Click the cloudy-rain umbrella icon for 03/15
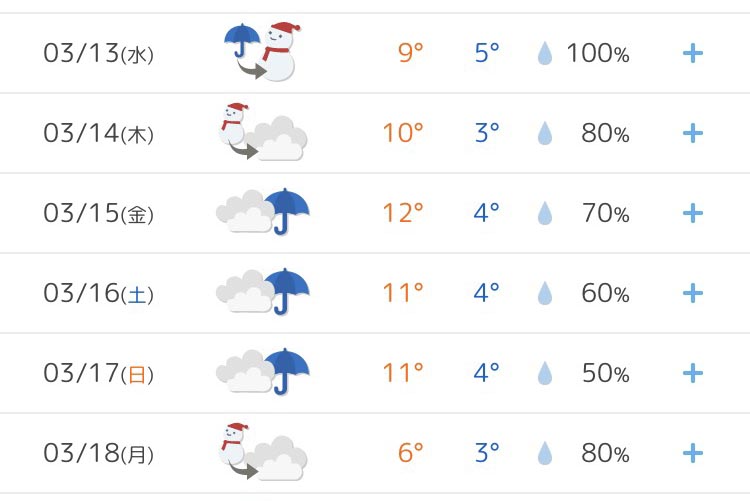This screenshot has width=750, height=501. coord(263,212)
